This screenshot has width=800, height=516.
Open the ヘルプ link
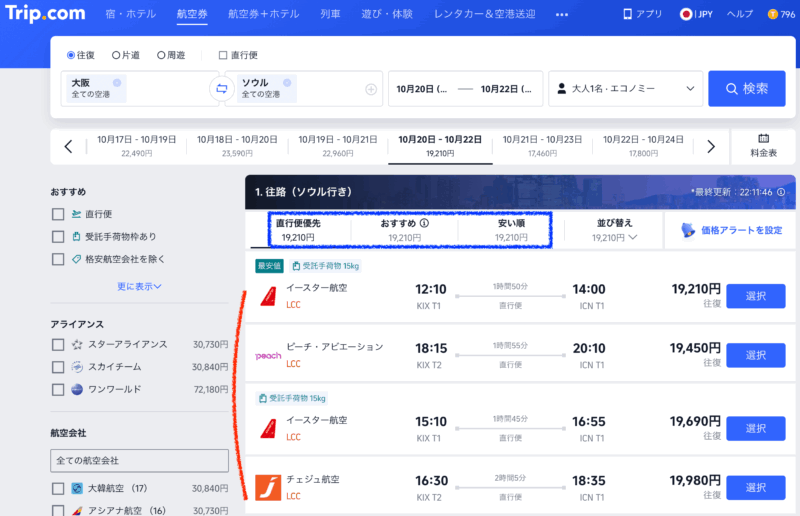click(x=740, y=14)
